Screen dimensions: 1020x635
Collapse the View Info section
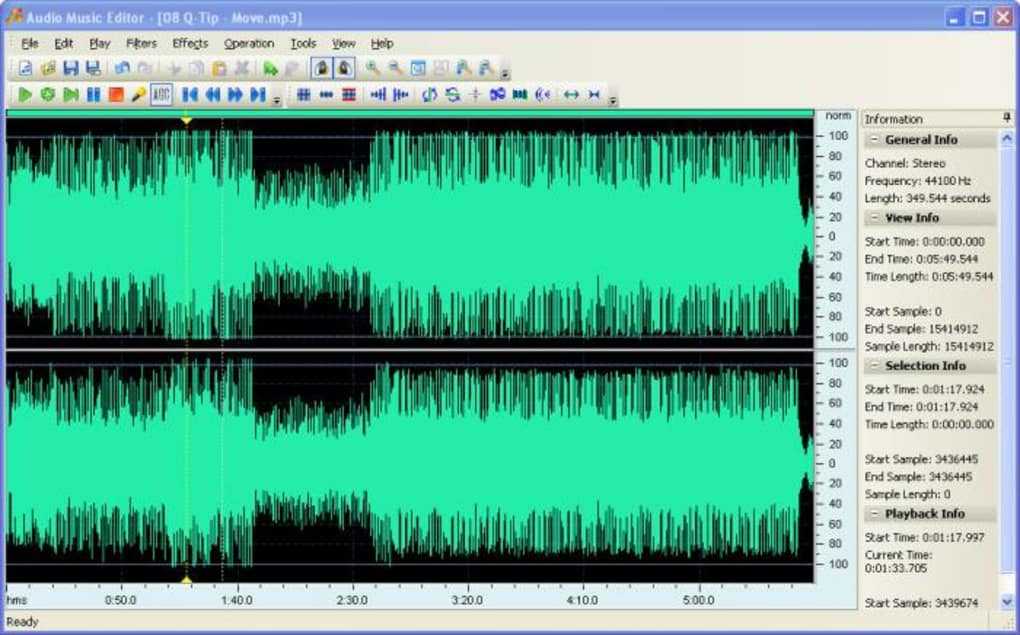[874, 217]
